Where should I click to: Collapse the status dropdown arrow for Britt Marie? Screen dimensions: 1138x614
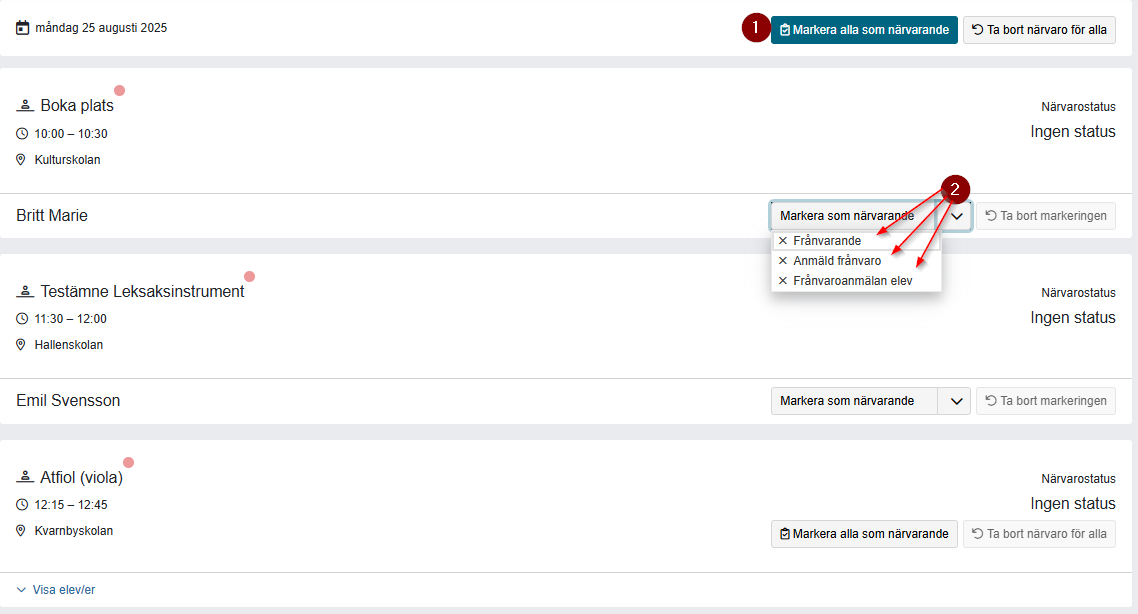click(956, 216)
